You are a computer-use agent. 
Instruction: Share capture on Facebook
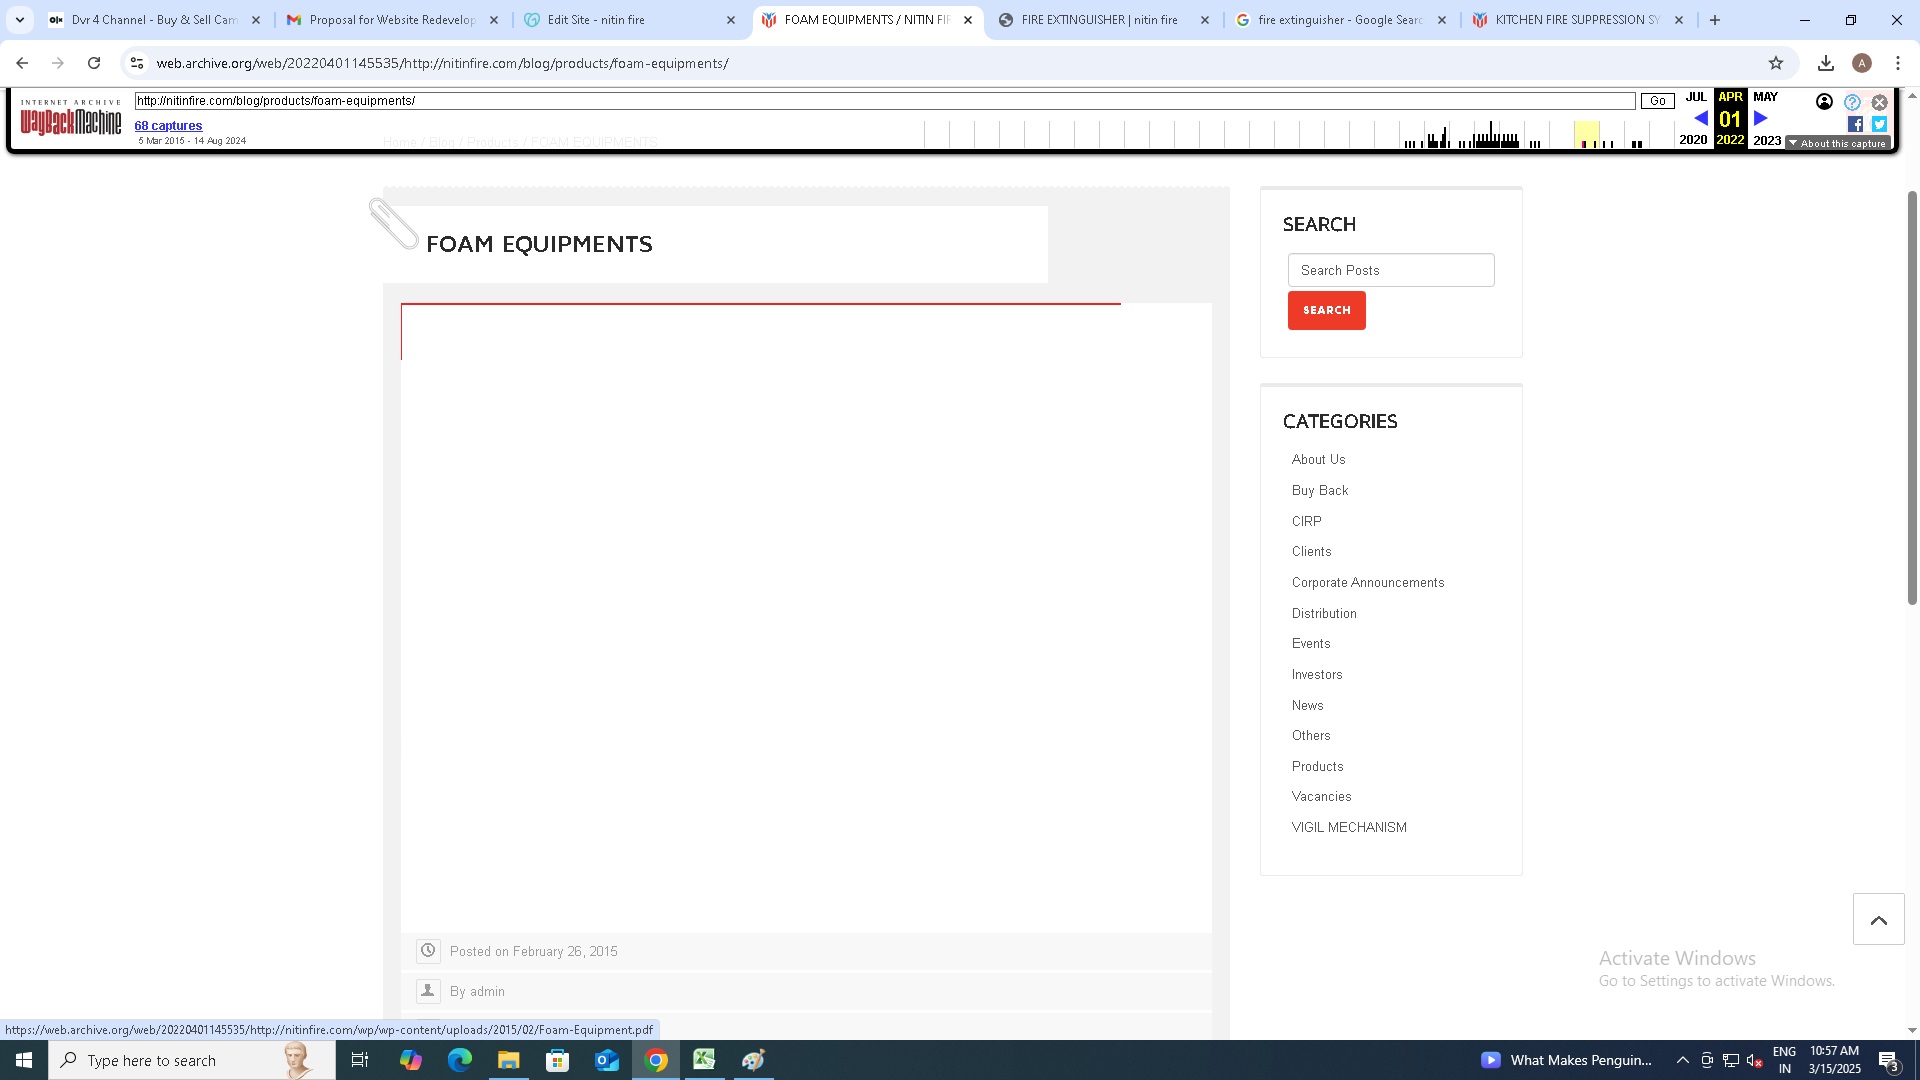(x=1855, y=125)
